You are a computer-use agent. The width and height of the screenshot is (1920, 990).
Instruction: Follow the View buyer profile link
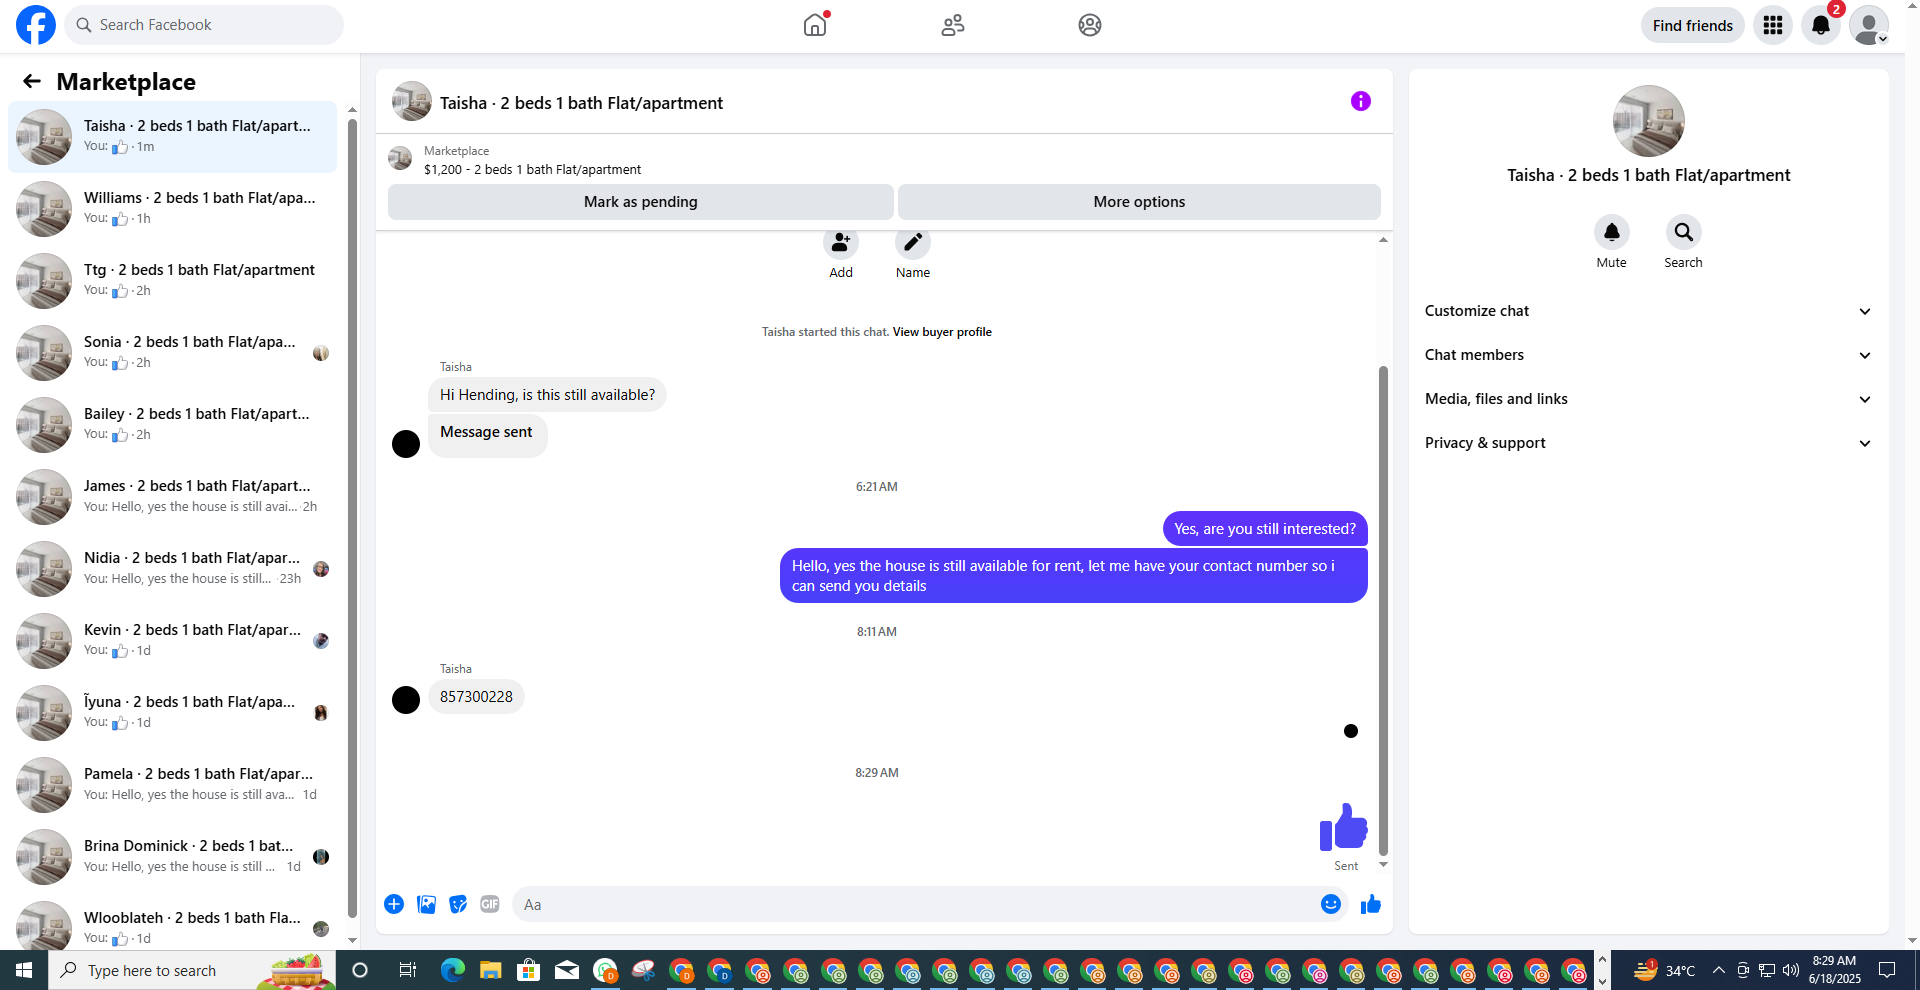point(942,332)
